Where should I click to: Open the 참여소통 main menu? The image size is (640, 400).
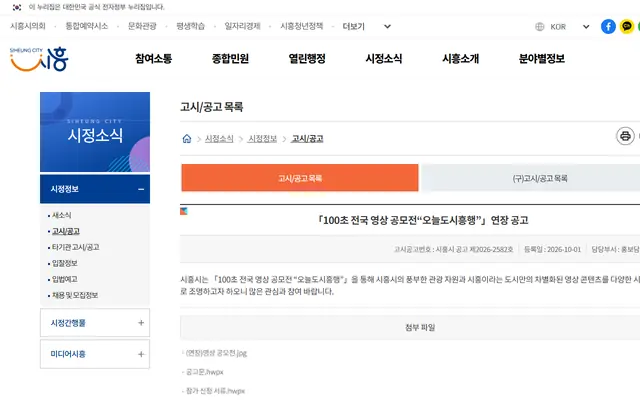click(153, 59)
